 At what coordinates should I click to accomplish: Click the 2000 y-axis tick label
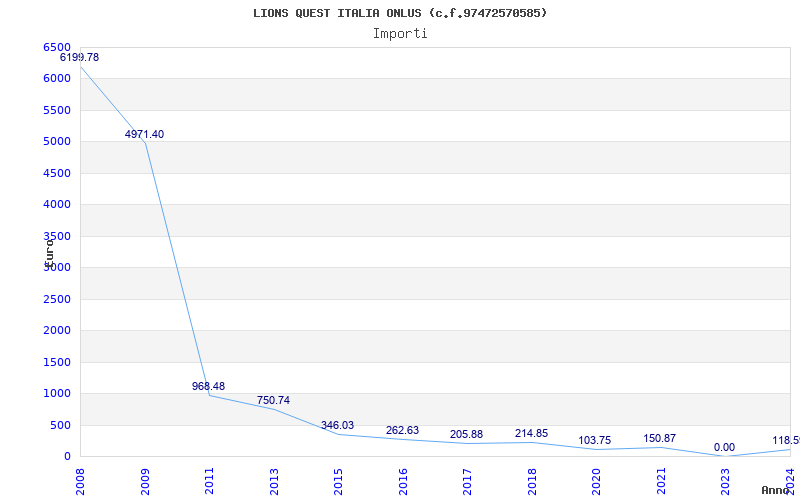pyautogui.click(x=57, y=331)
